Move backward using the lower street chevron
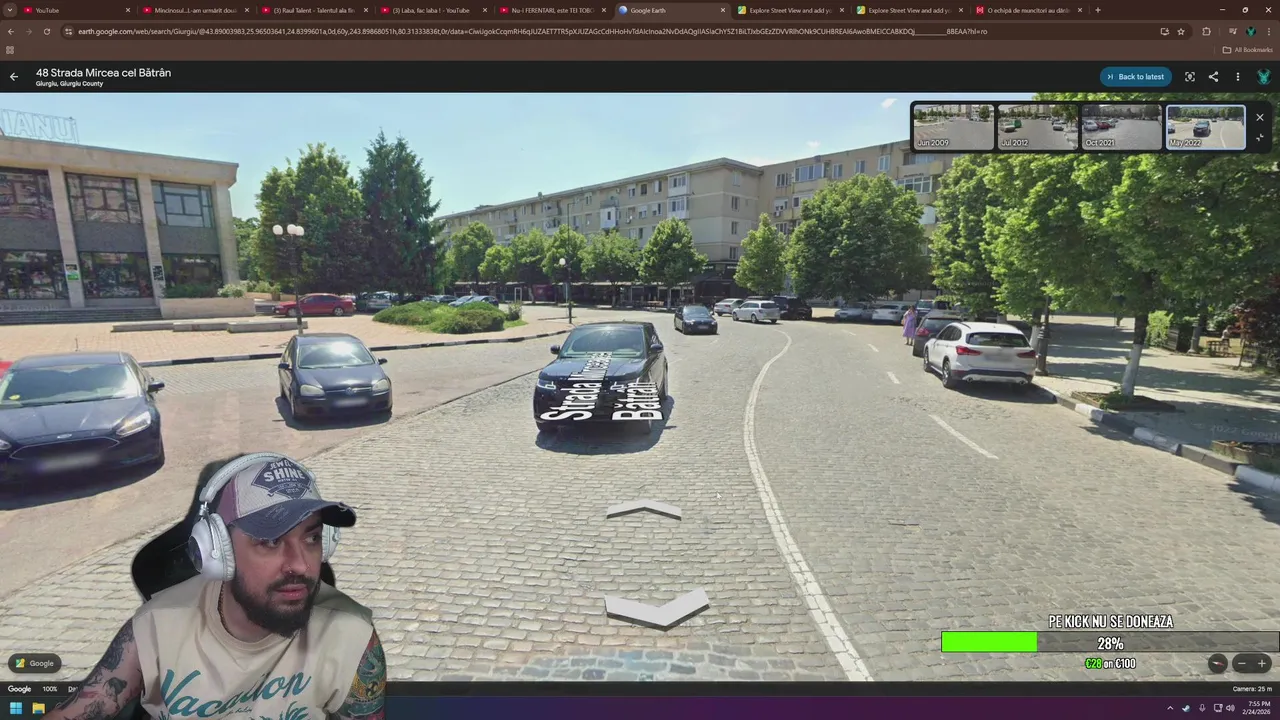Viewport: 1280px width, 720px height. (657, 608)
